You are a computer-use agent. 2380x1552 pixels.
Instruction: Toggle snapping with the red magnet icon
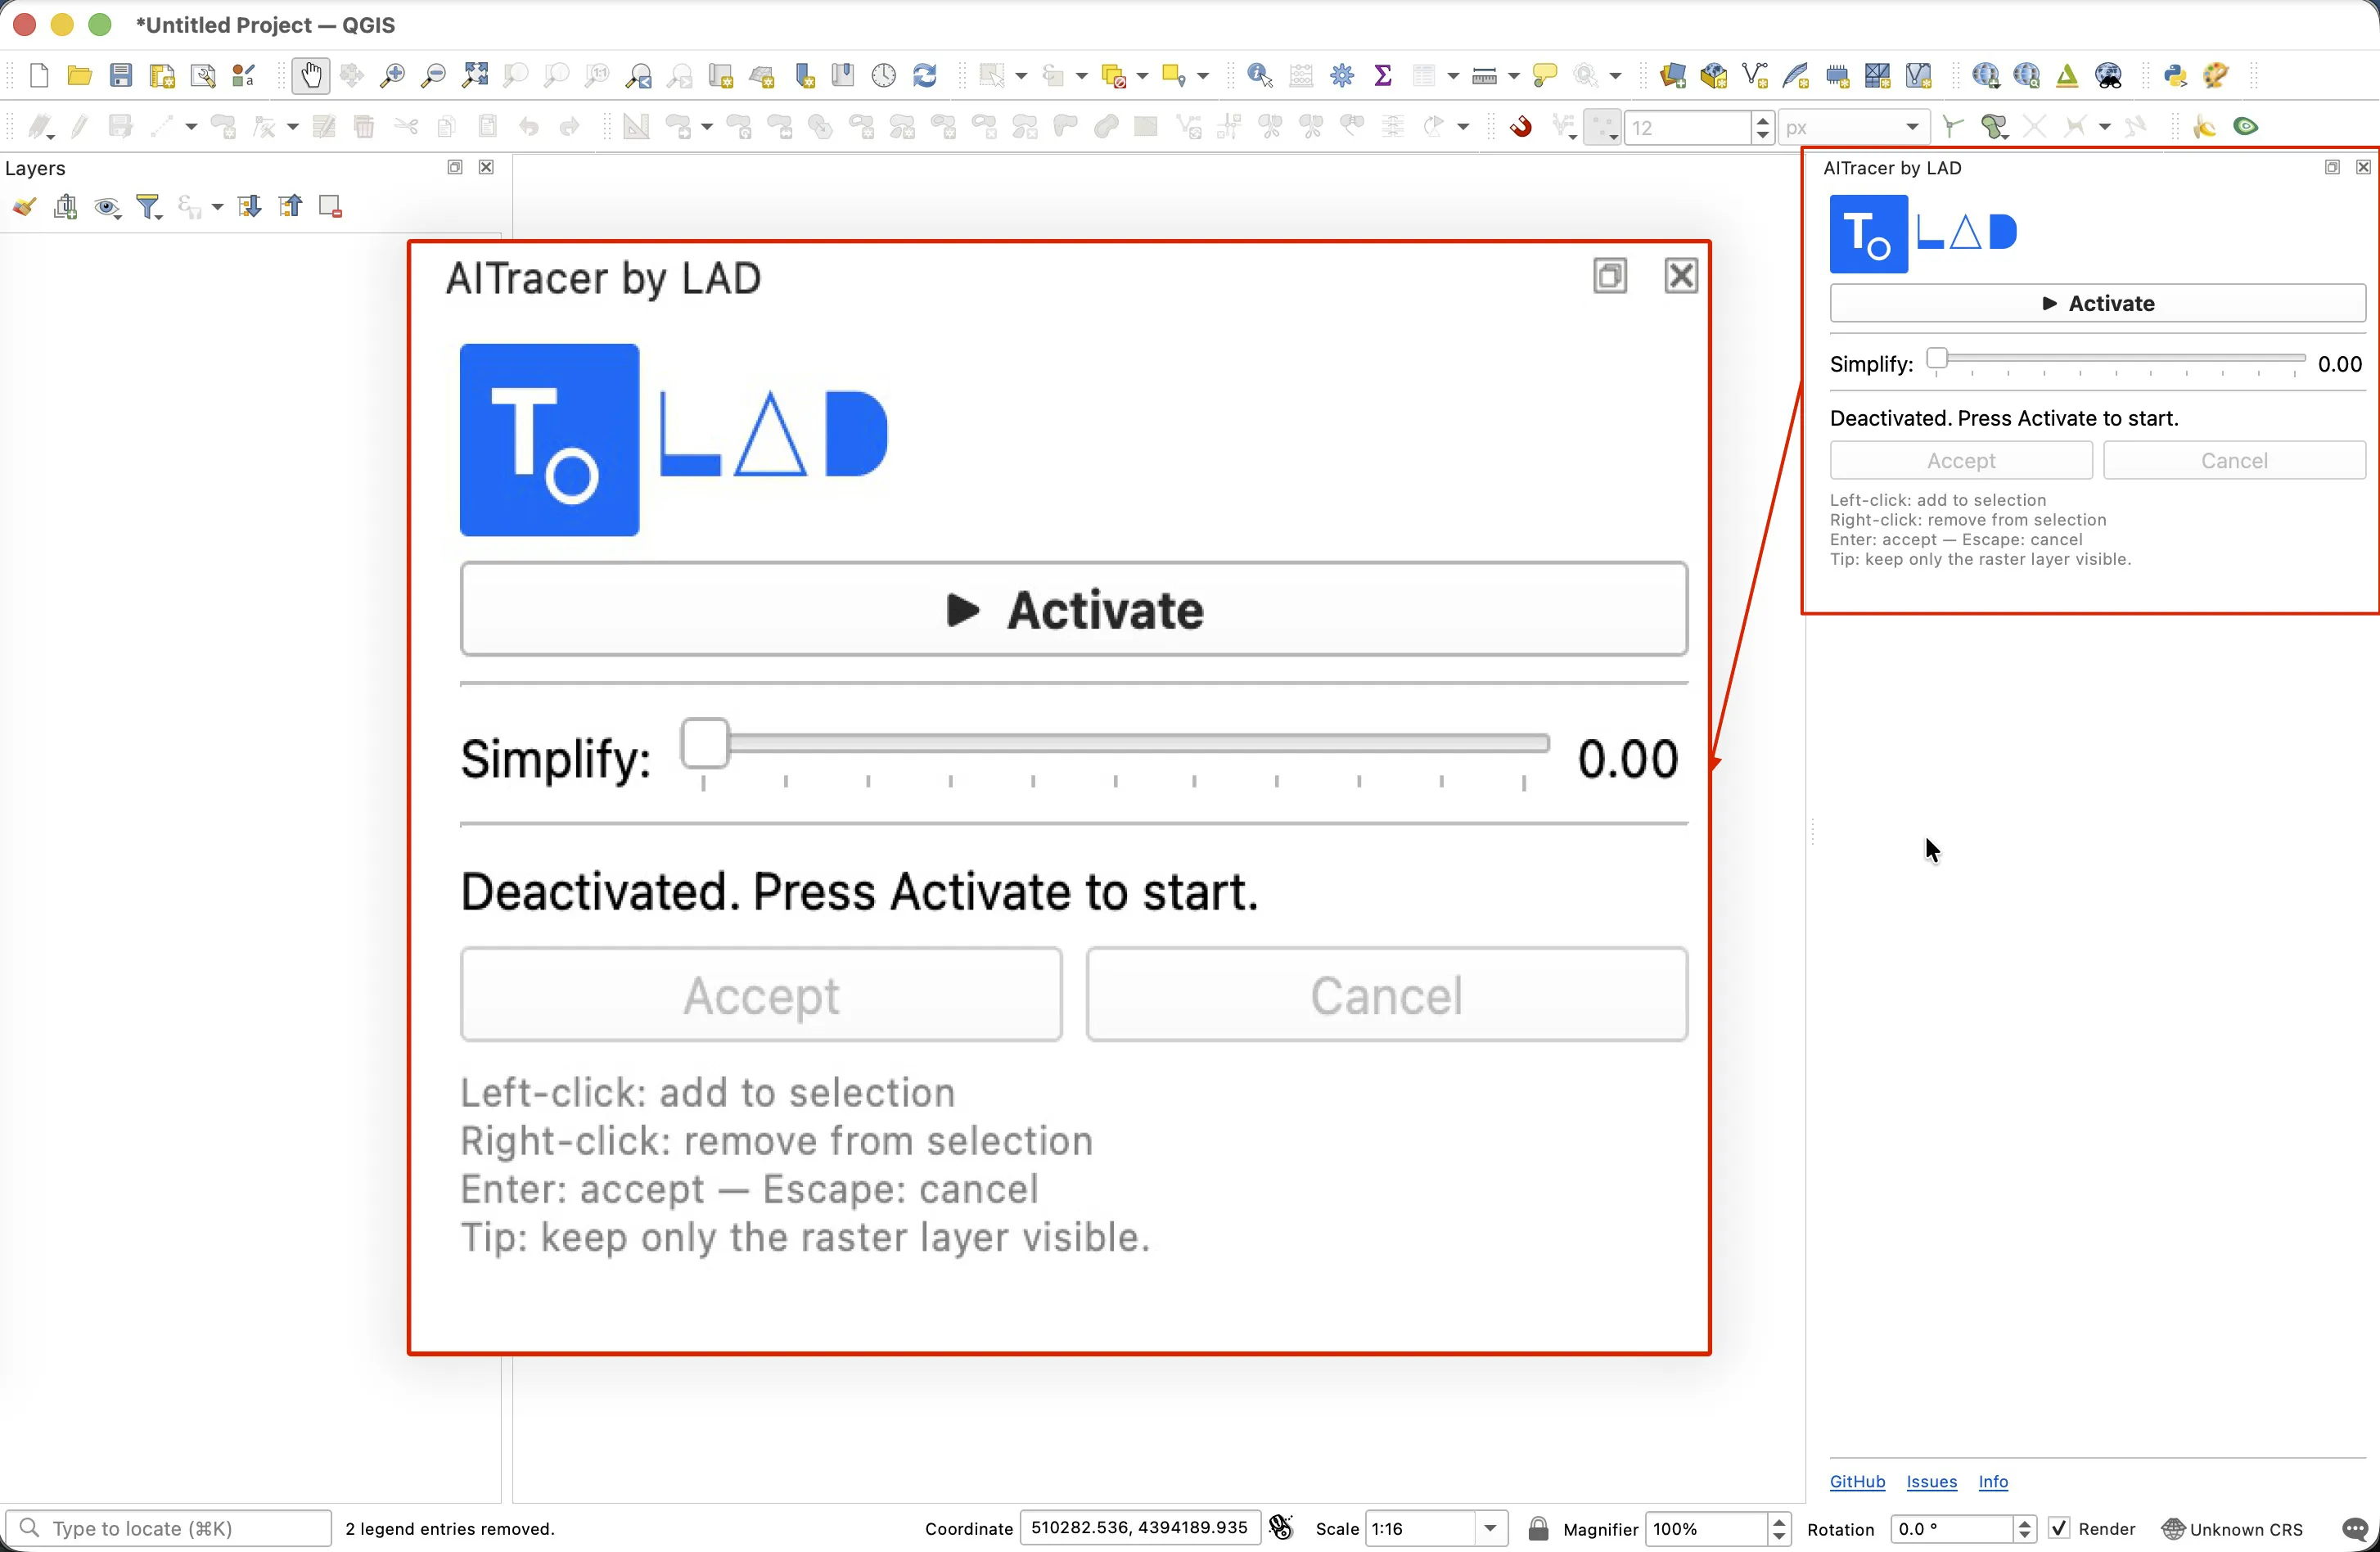[1521, 126]
